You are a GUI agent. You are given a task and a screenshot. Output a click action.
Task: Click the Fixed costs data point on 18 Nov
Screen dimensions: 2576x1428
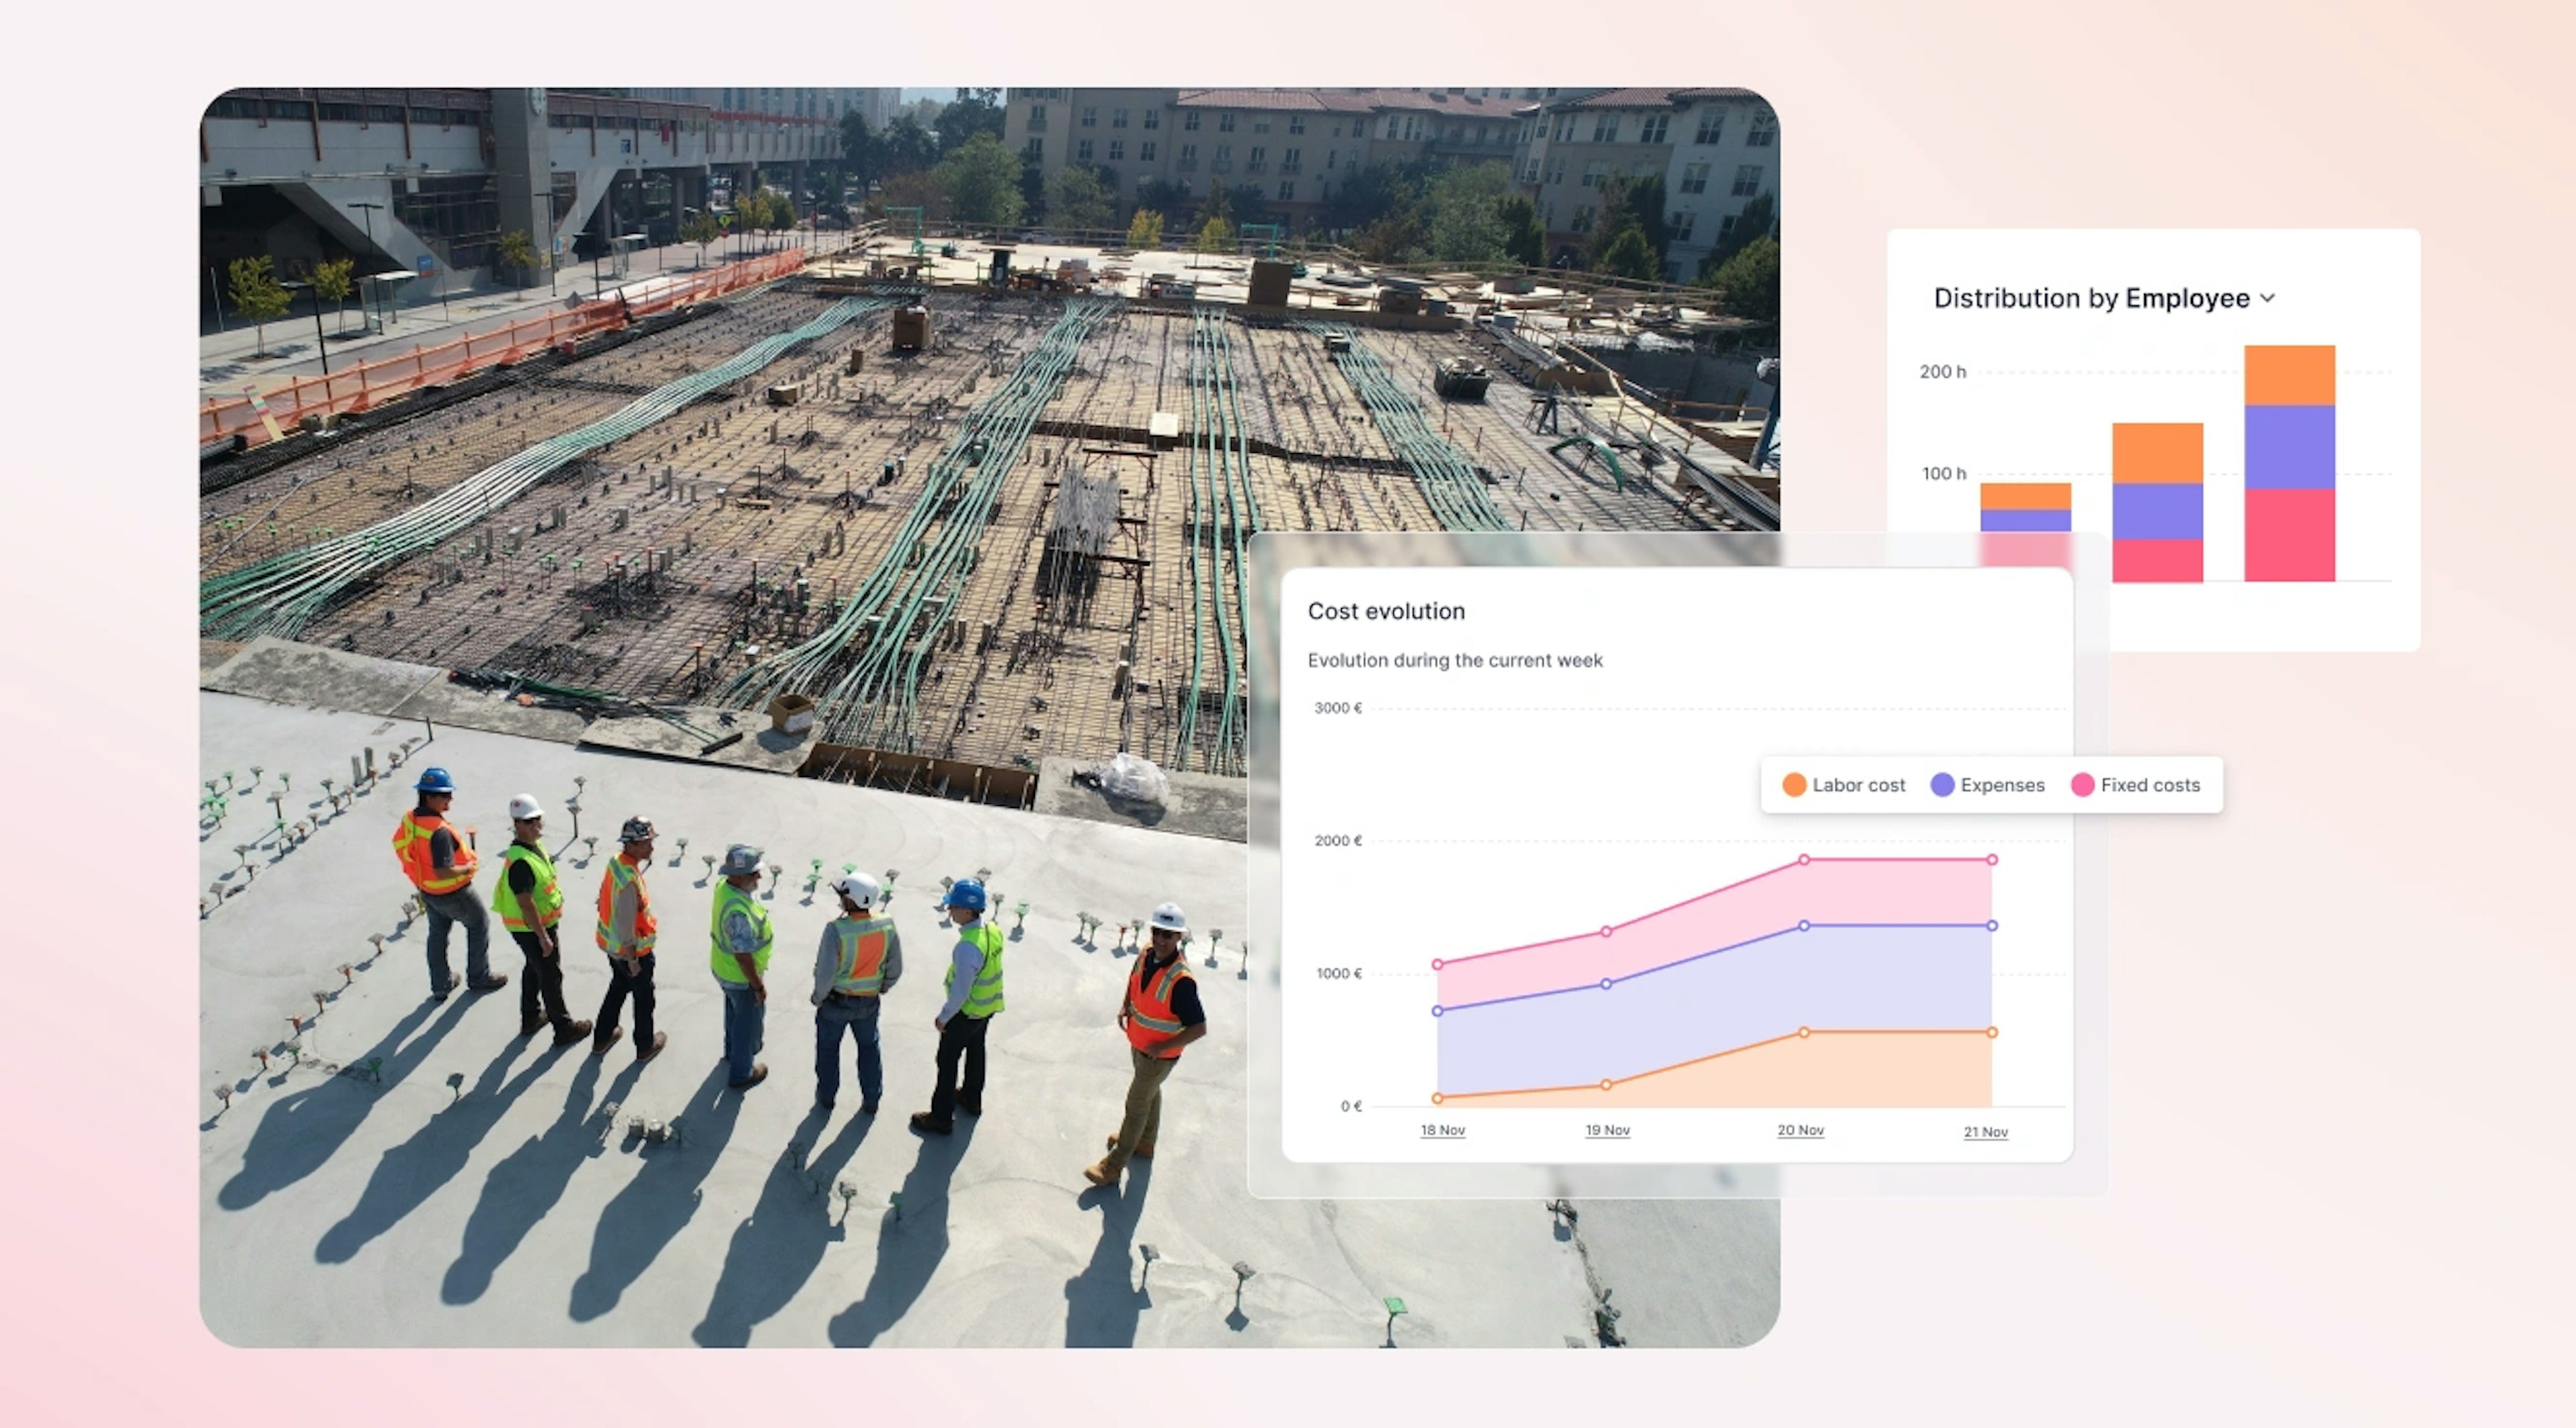click(x=1437, y=965)
